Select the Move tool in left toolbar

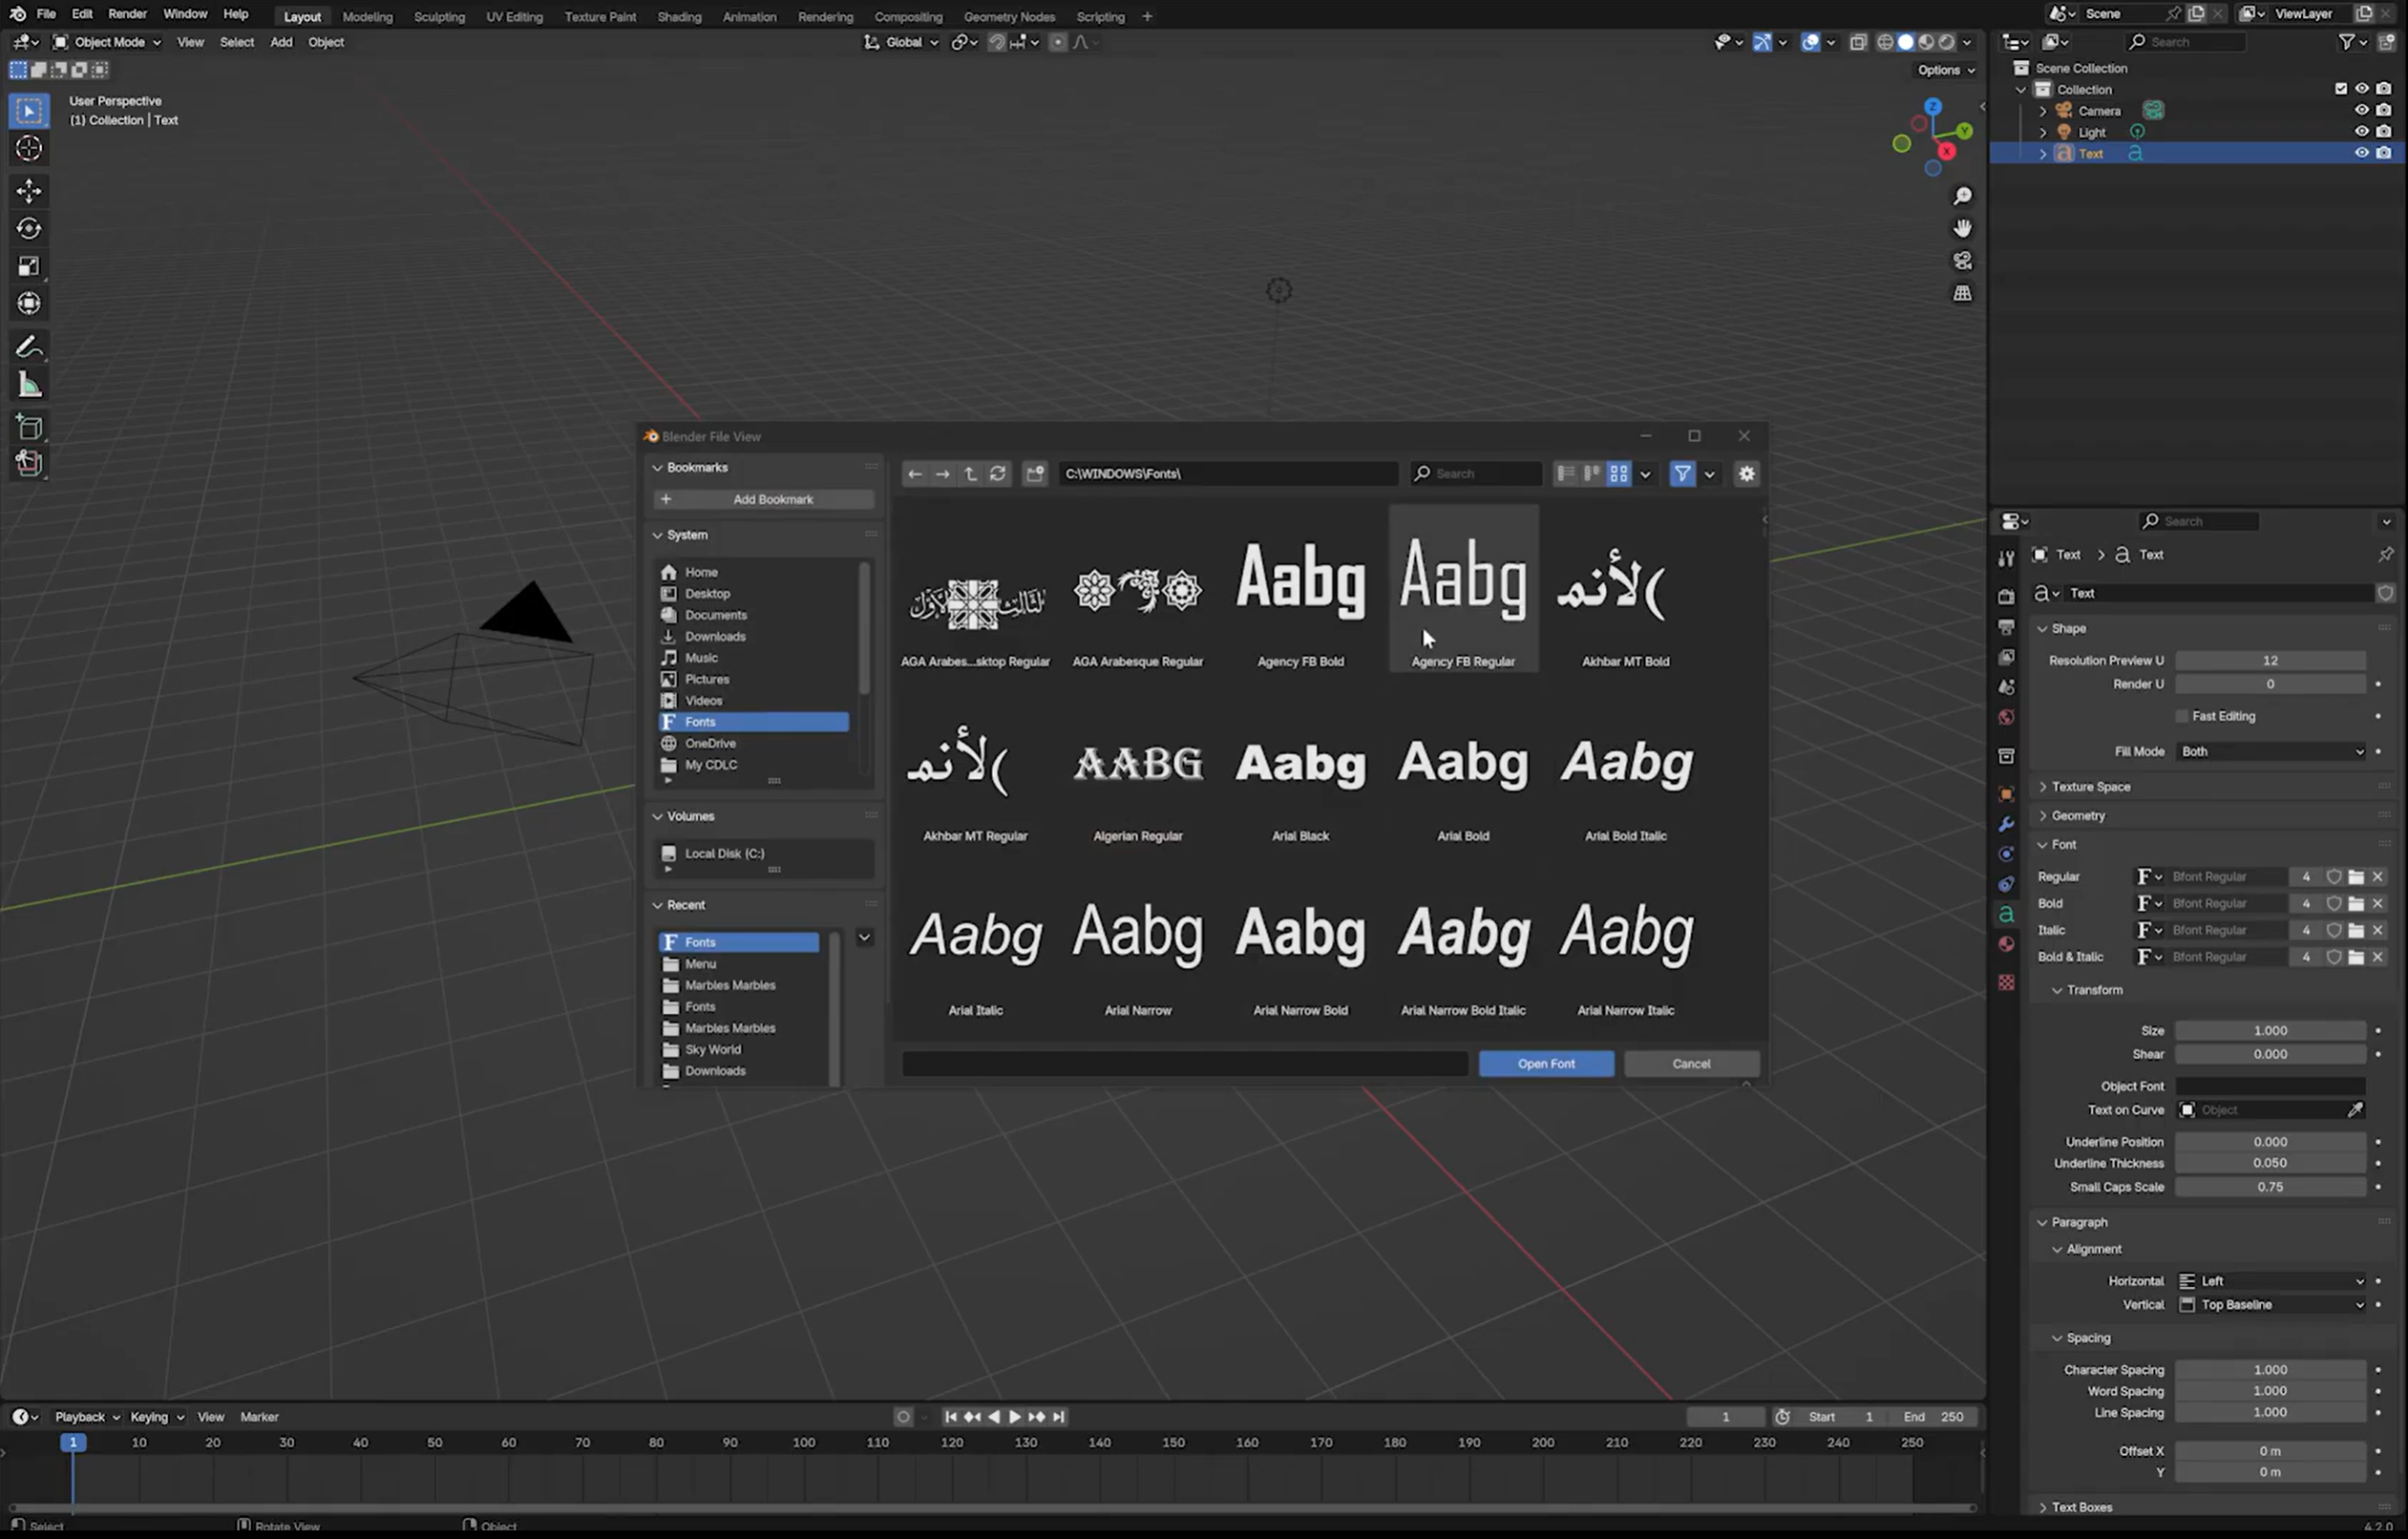(x=29, y=190)
